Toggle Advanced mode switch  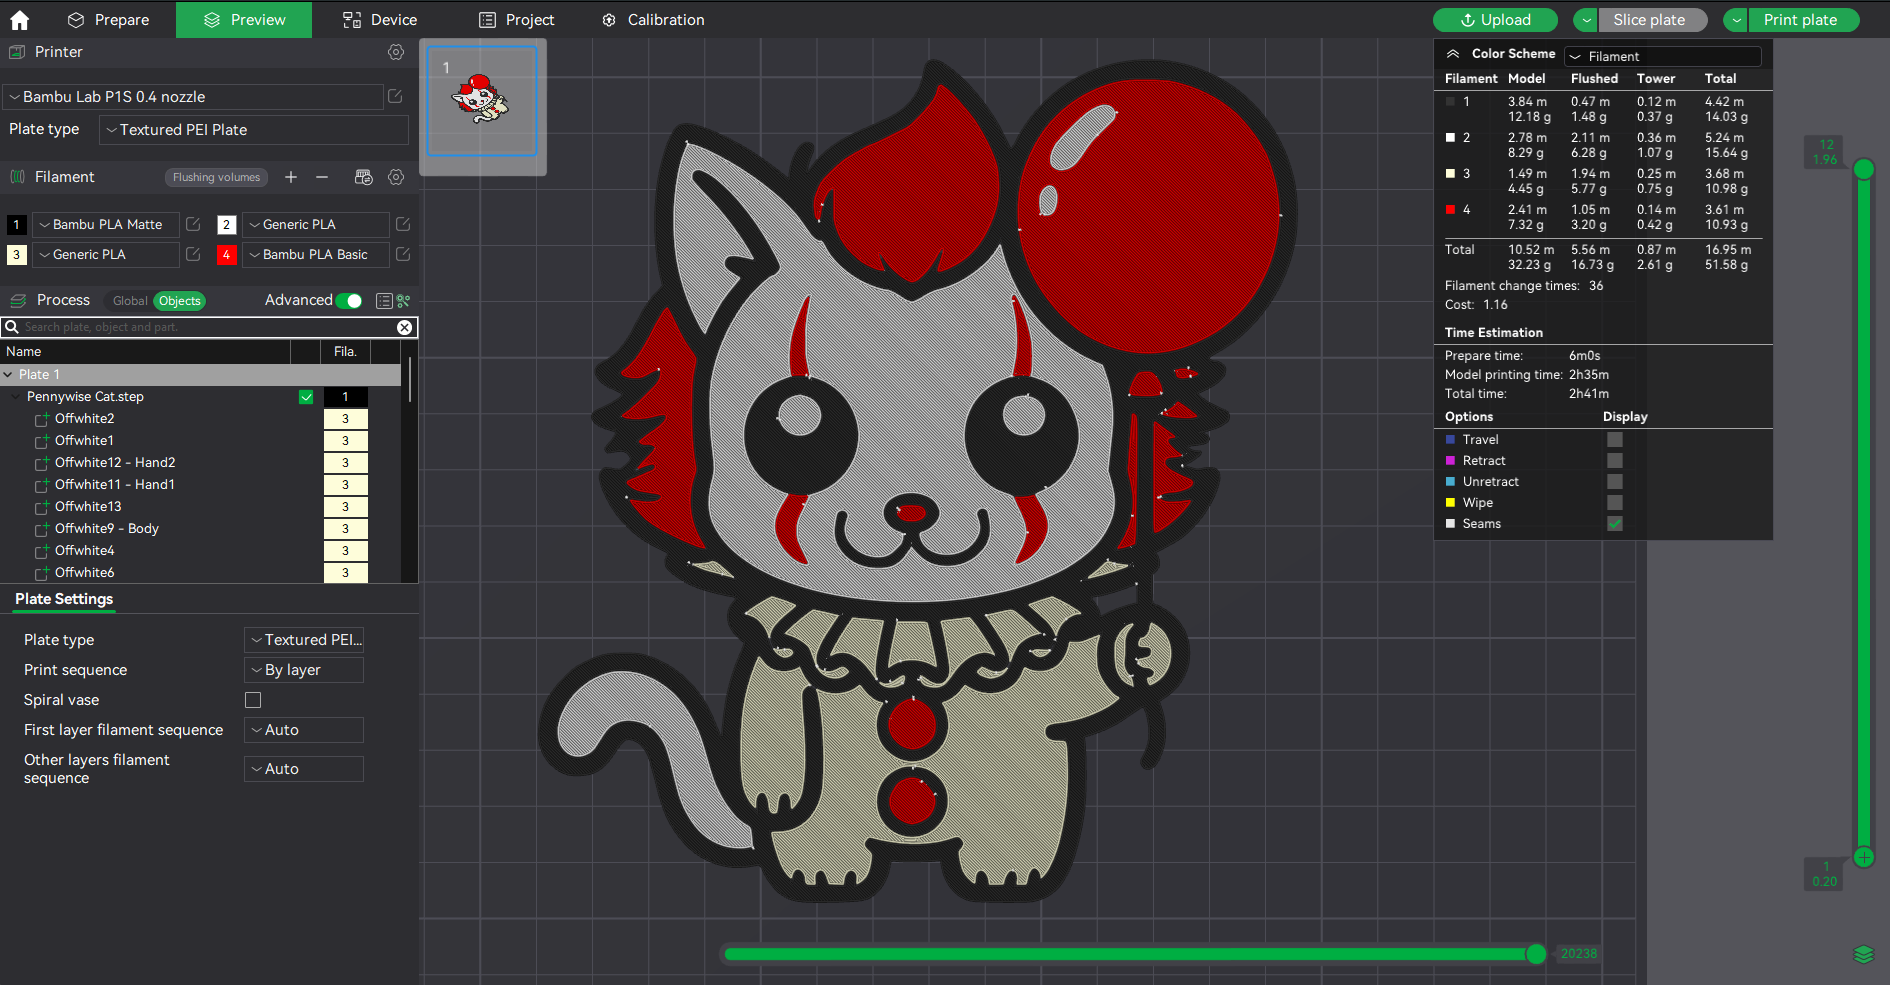coord(349,301)
